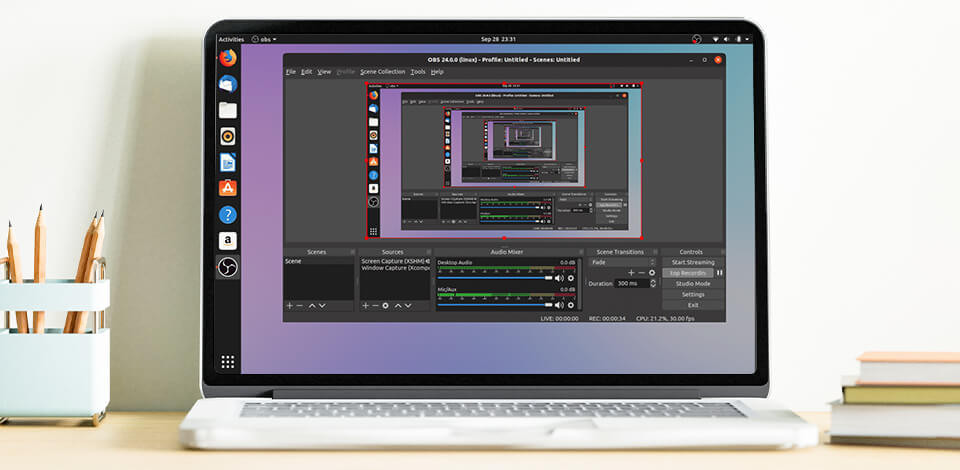Open the View menu
The width and height of the screenshot is (960, 470).
[x=324, y=72]
